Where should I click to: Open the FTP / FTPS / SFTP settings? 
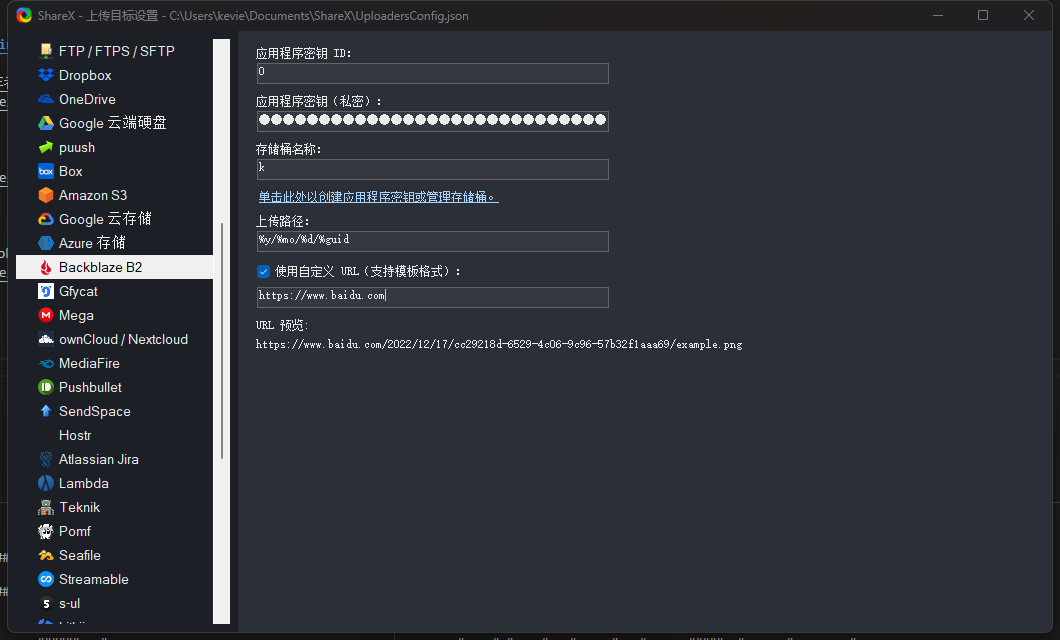(116, 51)
